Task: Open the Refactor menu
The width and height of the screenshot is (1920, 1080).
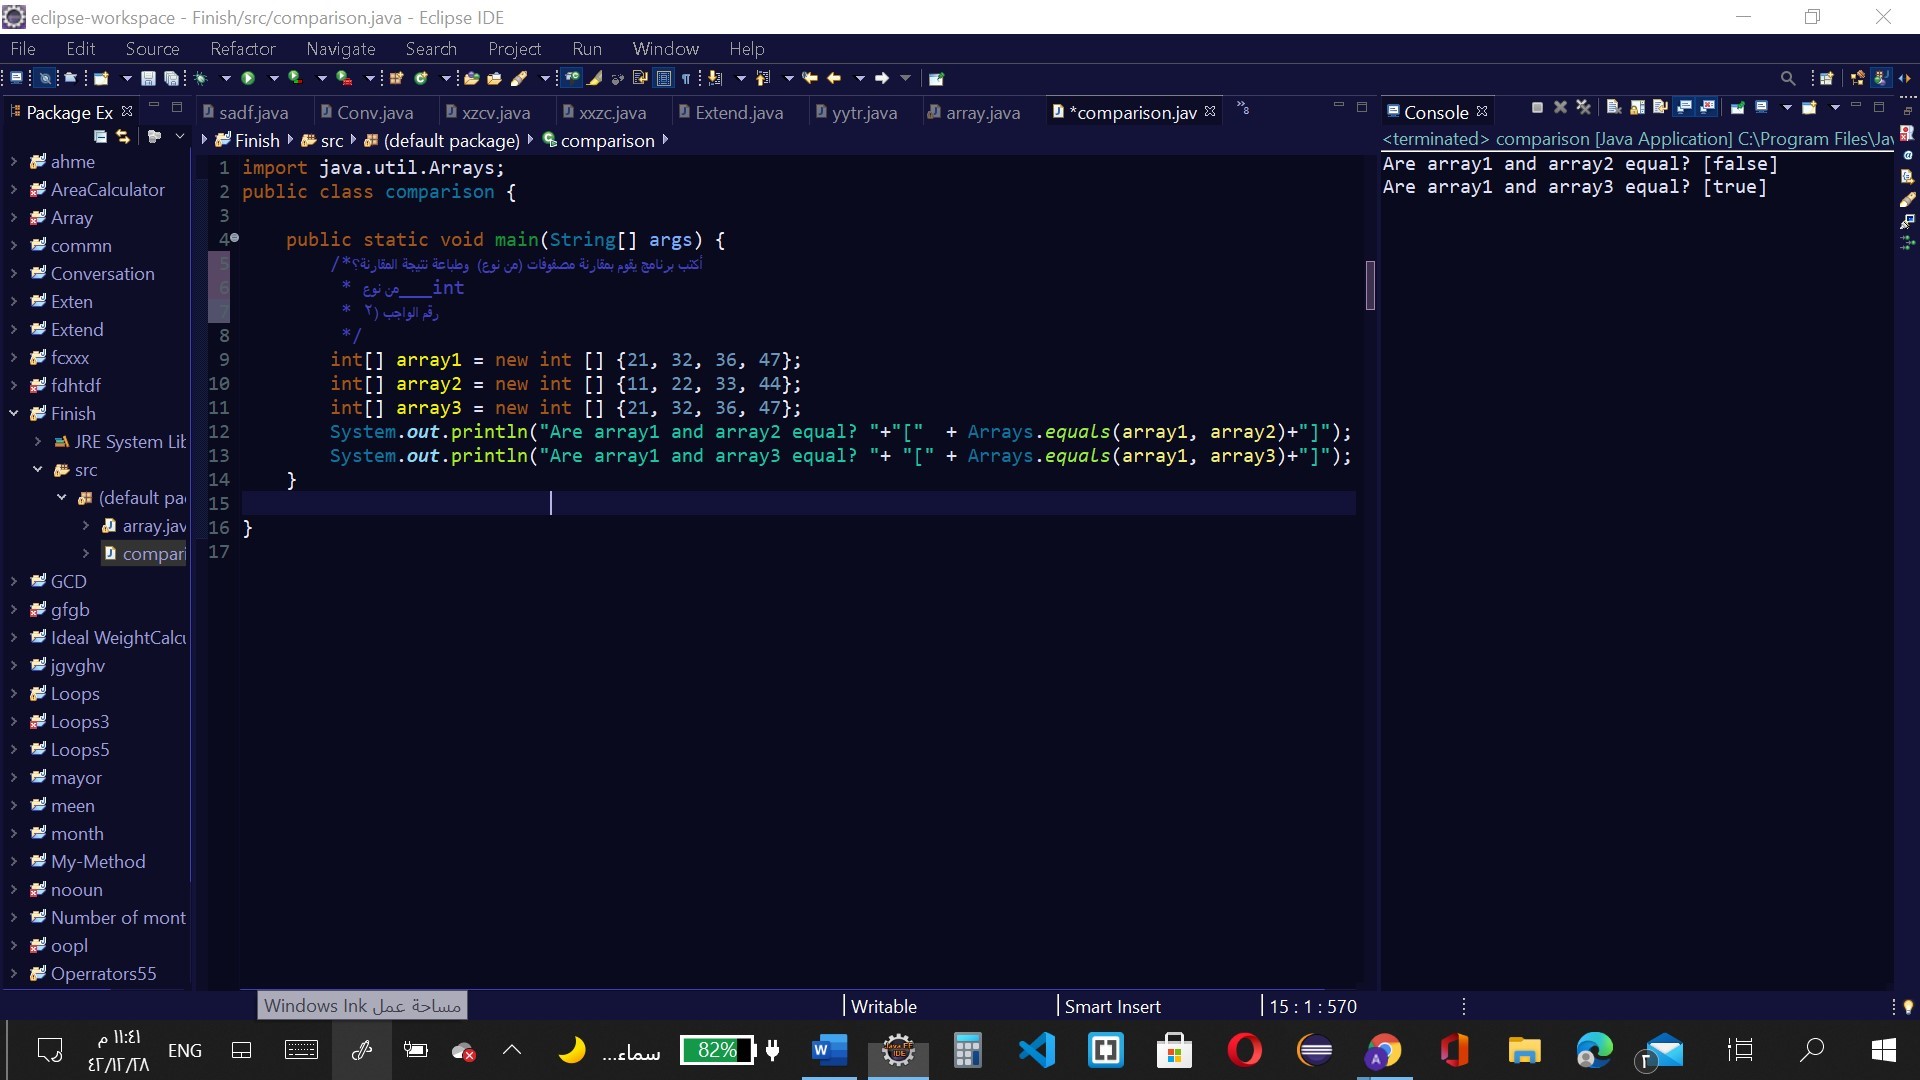Action: pos(242,49)
